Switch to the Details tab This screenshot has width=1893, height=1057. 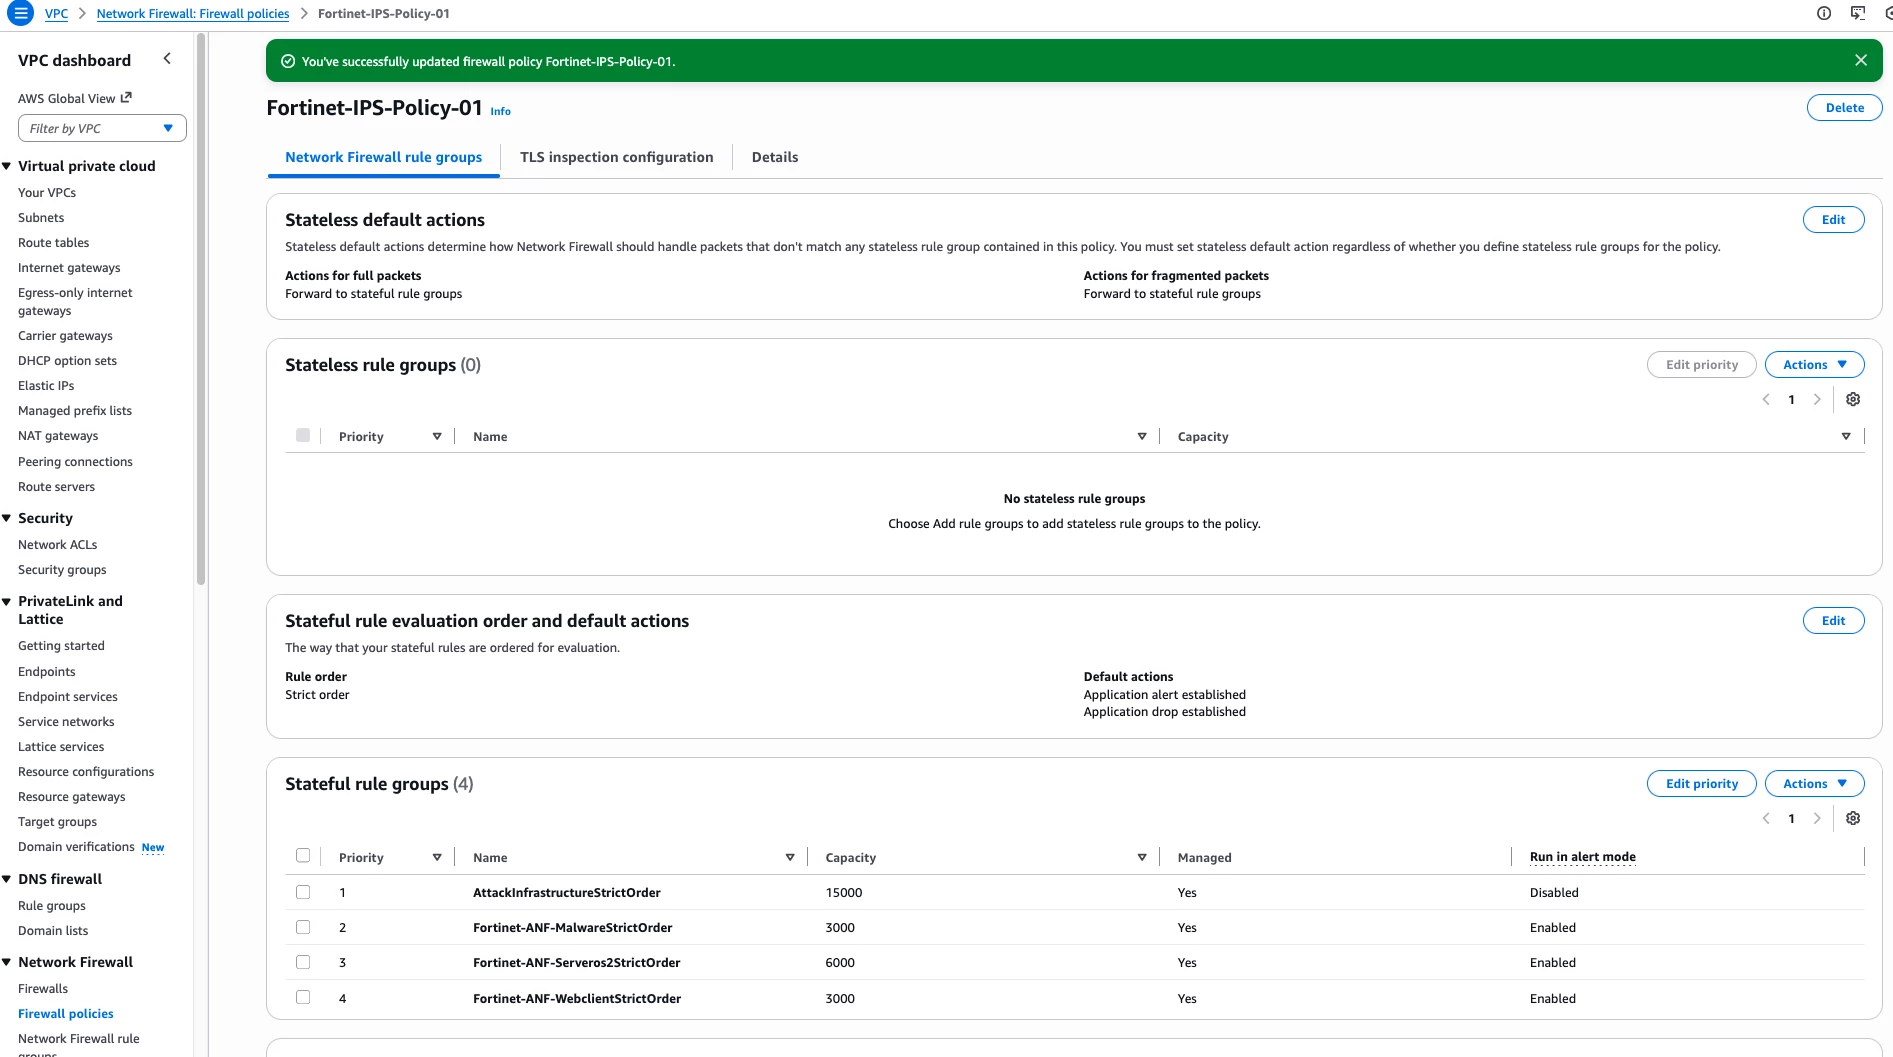point(775,157)
